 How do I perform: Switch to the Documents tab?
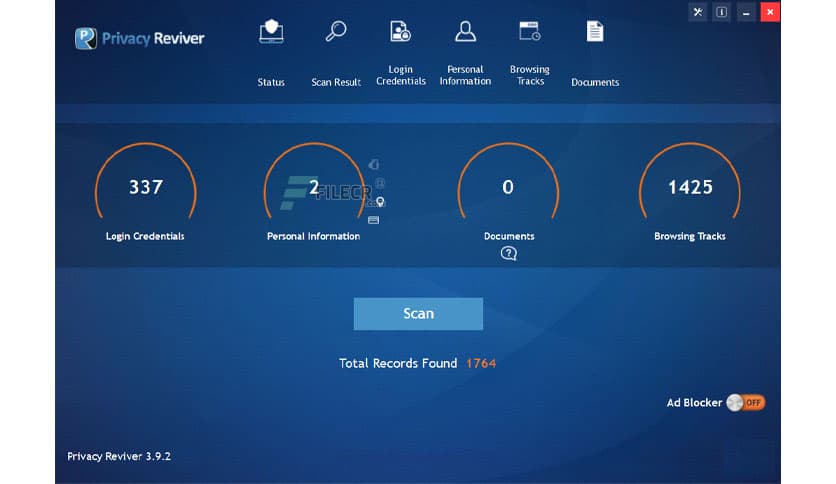(595, 53)
